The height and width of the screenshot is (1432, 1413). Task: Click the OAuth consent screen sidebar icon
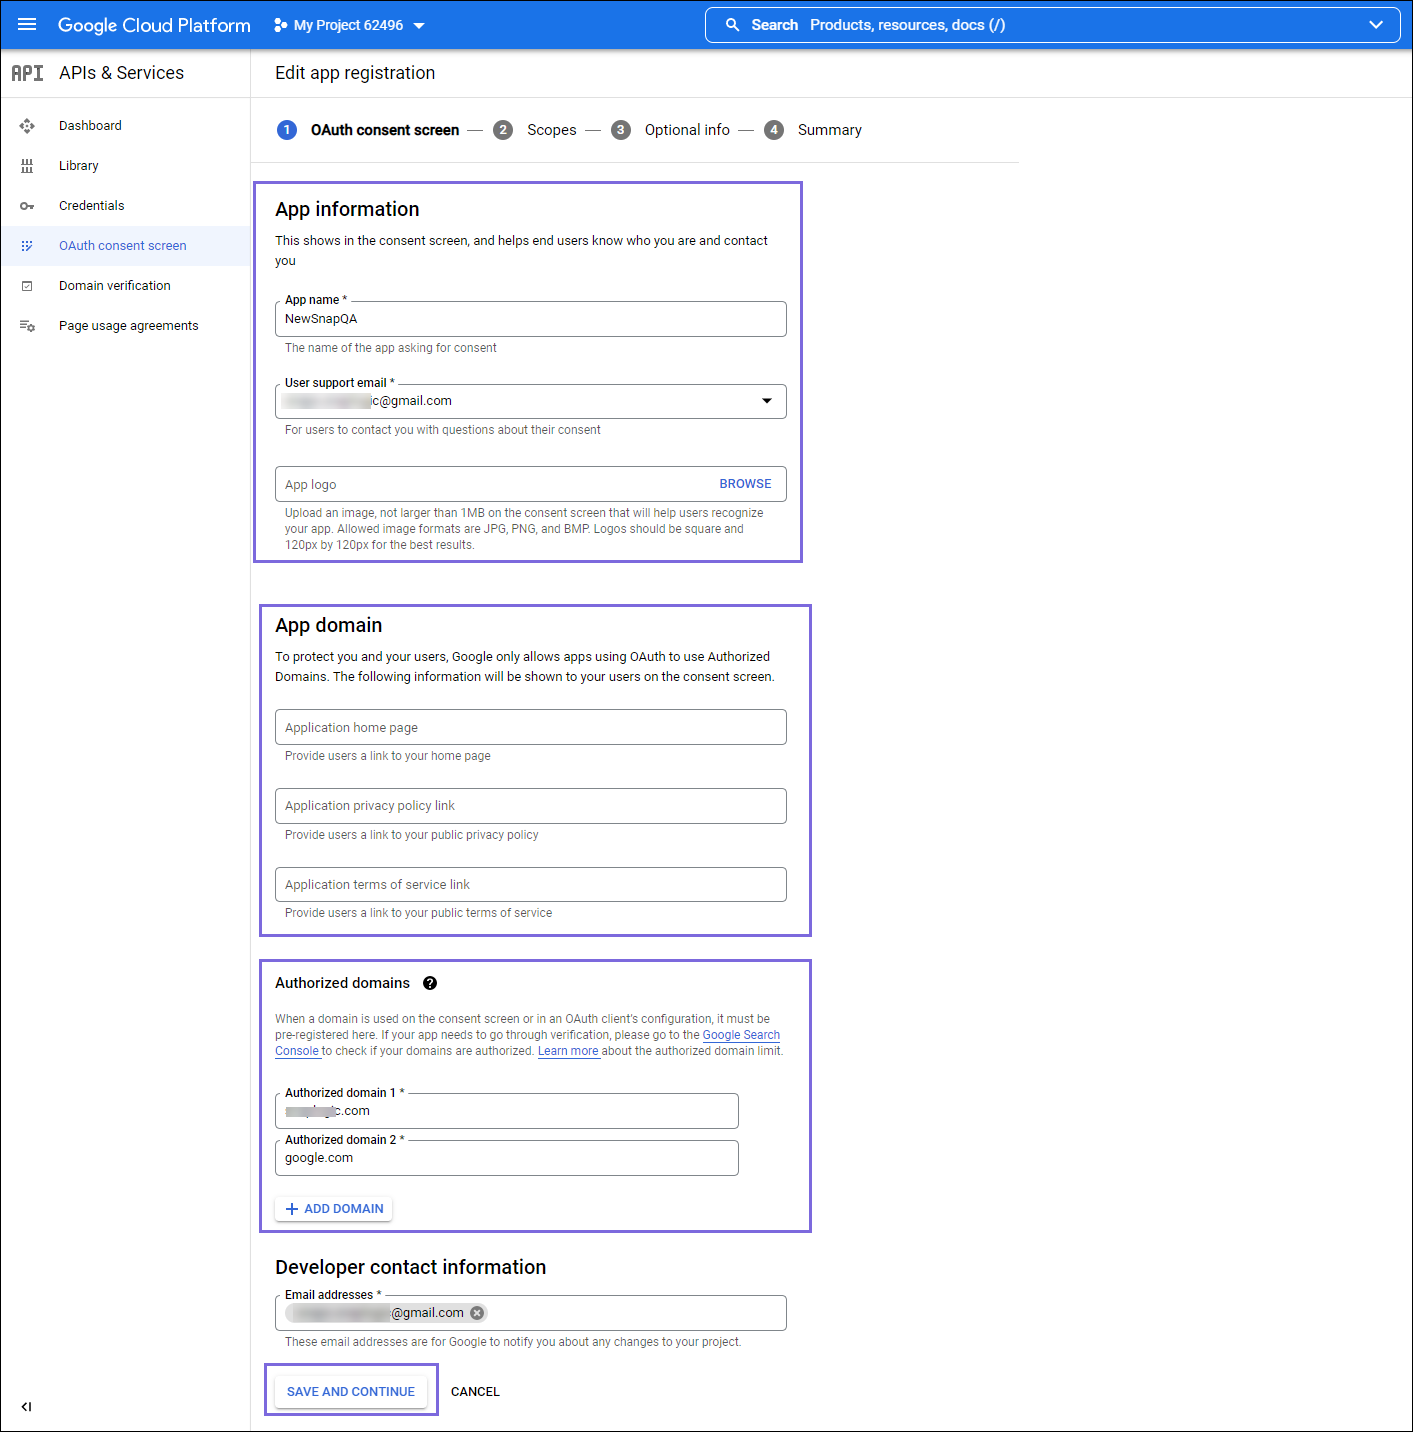coord(27,246)
